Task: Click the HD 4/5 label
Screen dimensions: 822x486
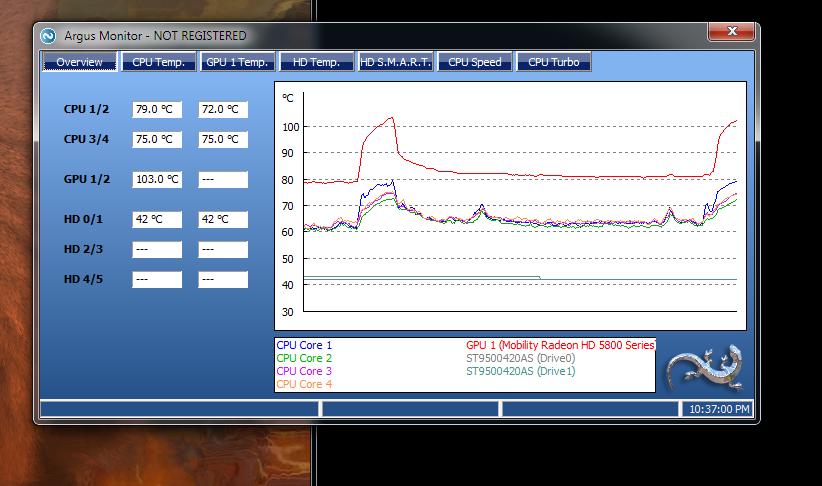Action: tap(83, 279)
